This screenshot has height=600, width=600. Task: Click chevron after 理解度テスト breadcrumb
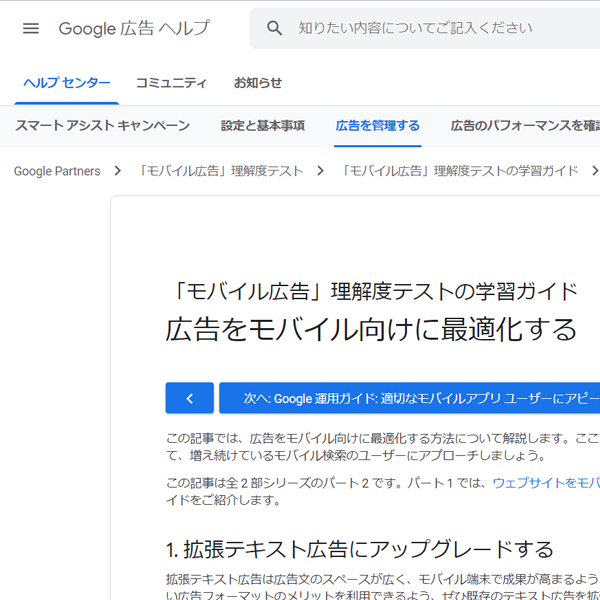(321, 171)
